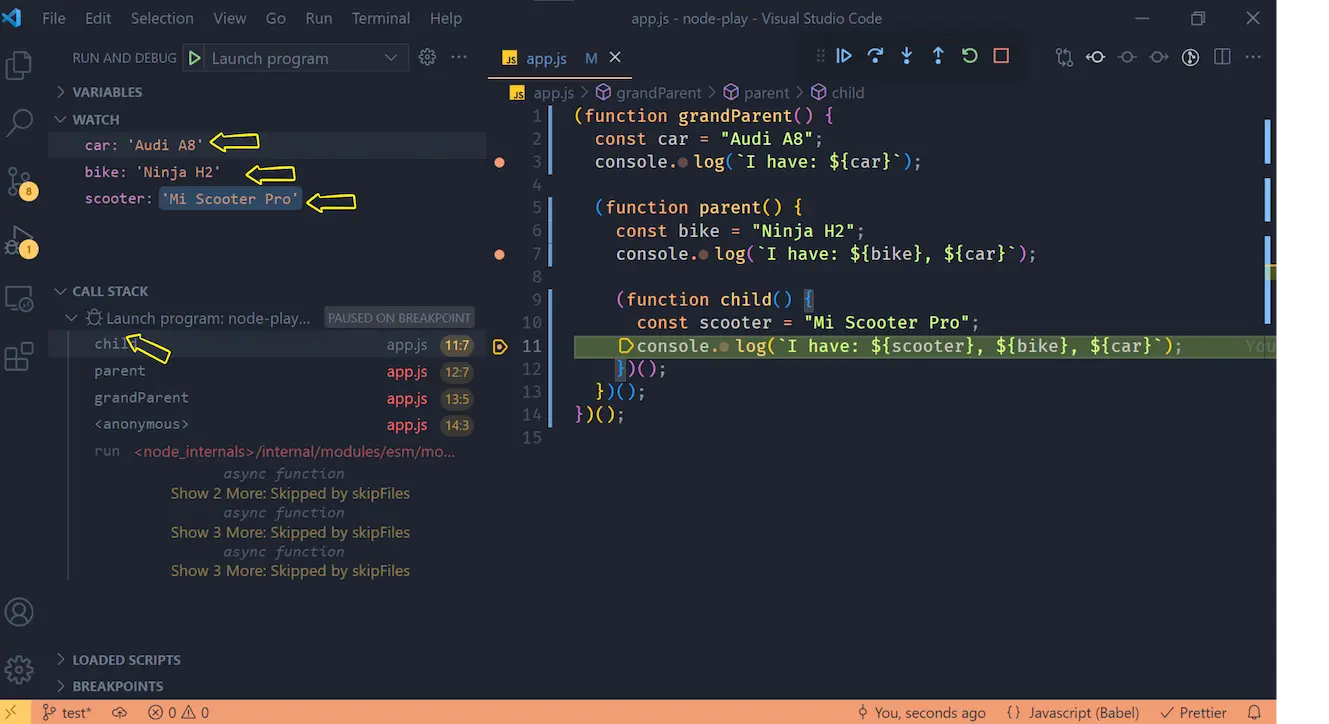The width and height of the screenshot is (1329, 724).
Task: Open the Edit menu
Action: tap(98, 18)
